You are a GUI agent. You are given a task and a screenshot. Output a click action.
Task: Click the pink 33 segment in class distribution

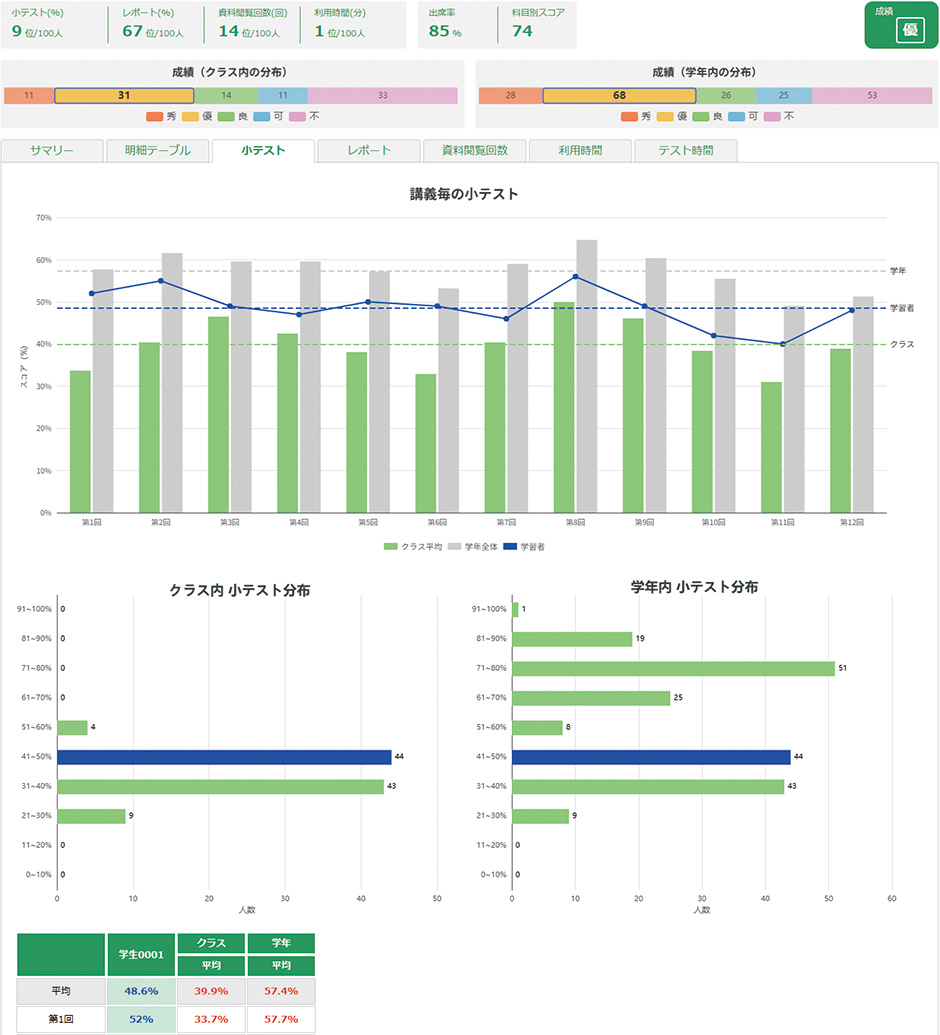pyautogui.click(x=382, y=95)
